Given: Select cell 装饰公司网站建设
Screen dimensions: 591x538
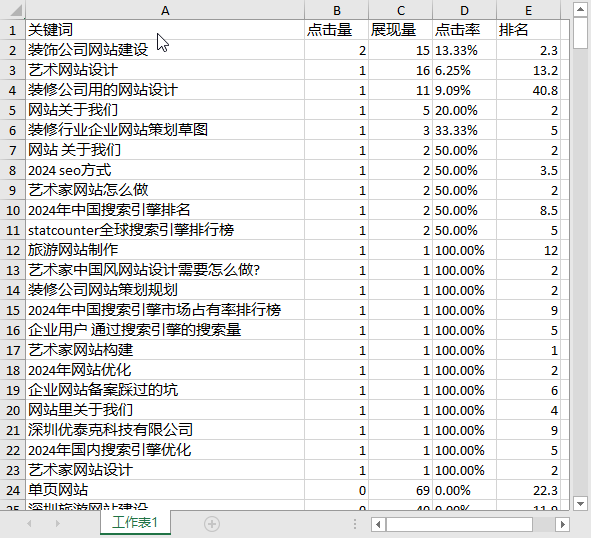Looking at the screenshot, I should pos(165,50).
